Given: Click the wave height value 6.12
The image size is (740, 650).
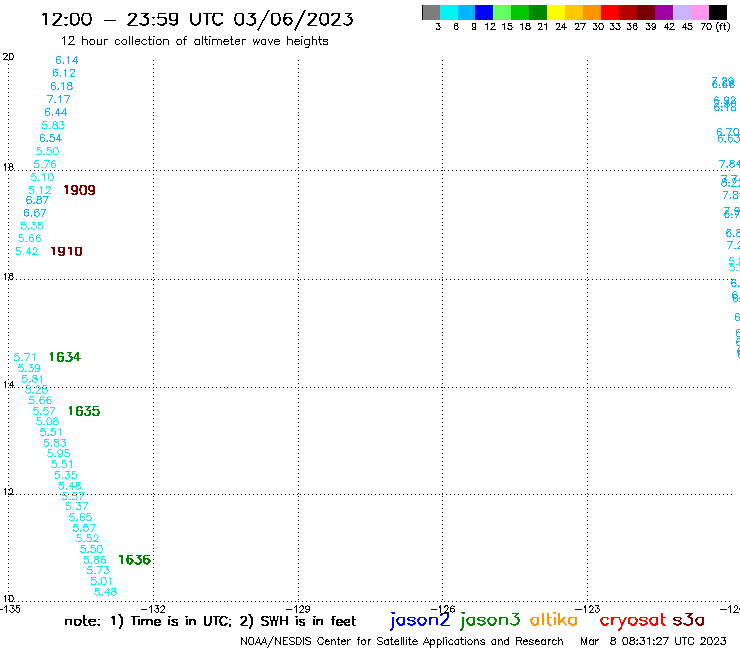Looking at the screenshot, I should (x=64, y=73).
